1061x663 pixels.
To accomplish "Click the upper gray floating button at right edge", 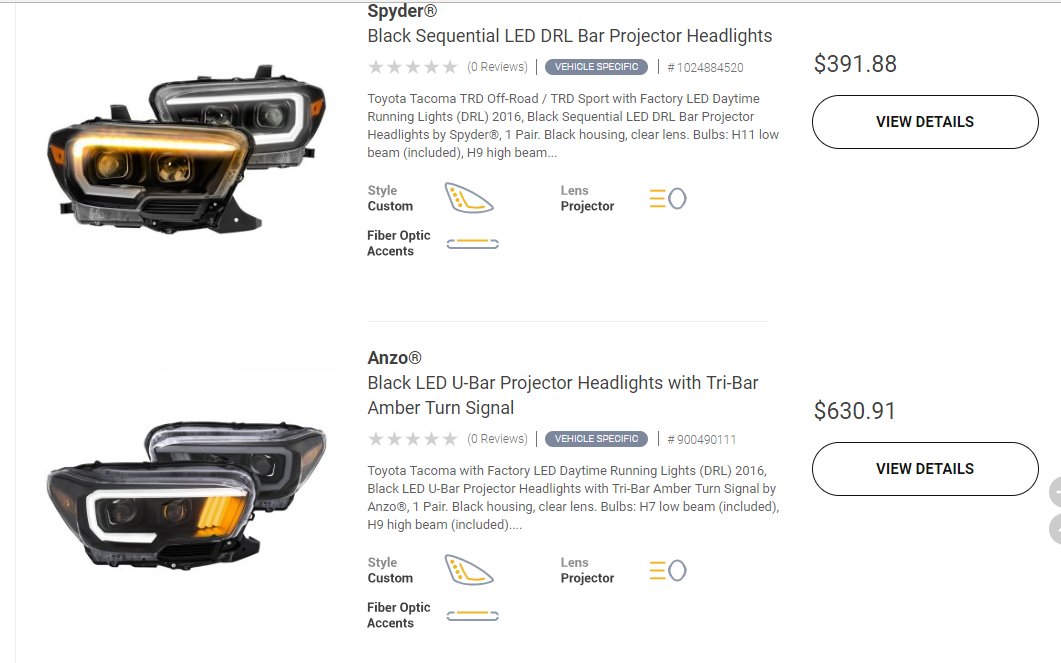I will 1056,492.
